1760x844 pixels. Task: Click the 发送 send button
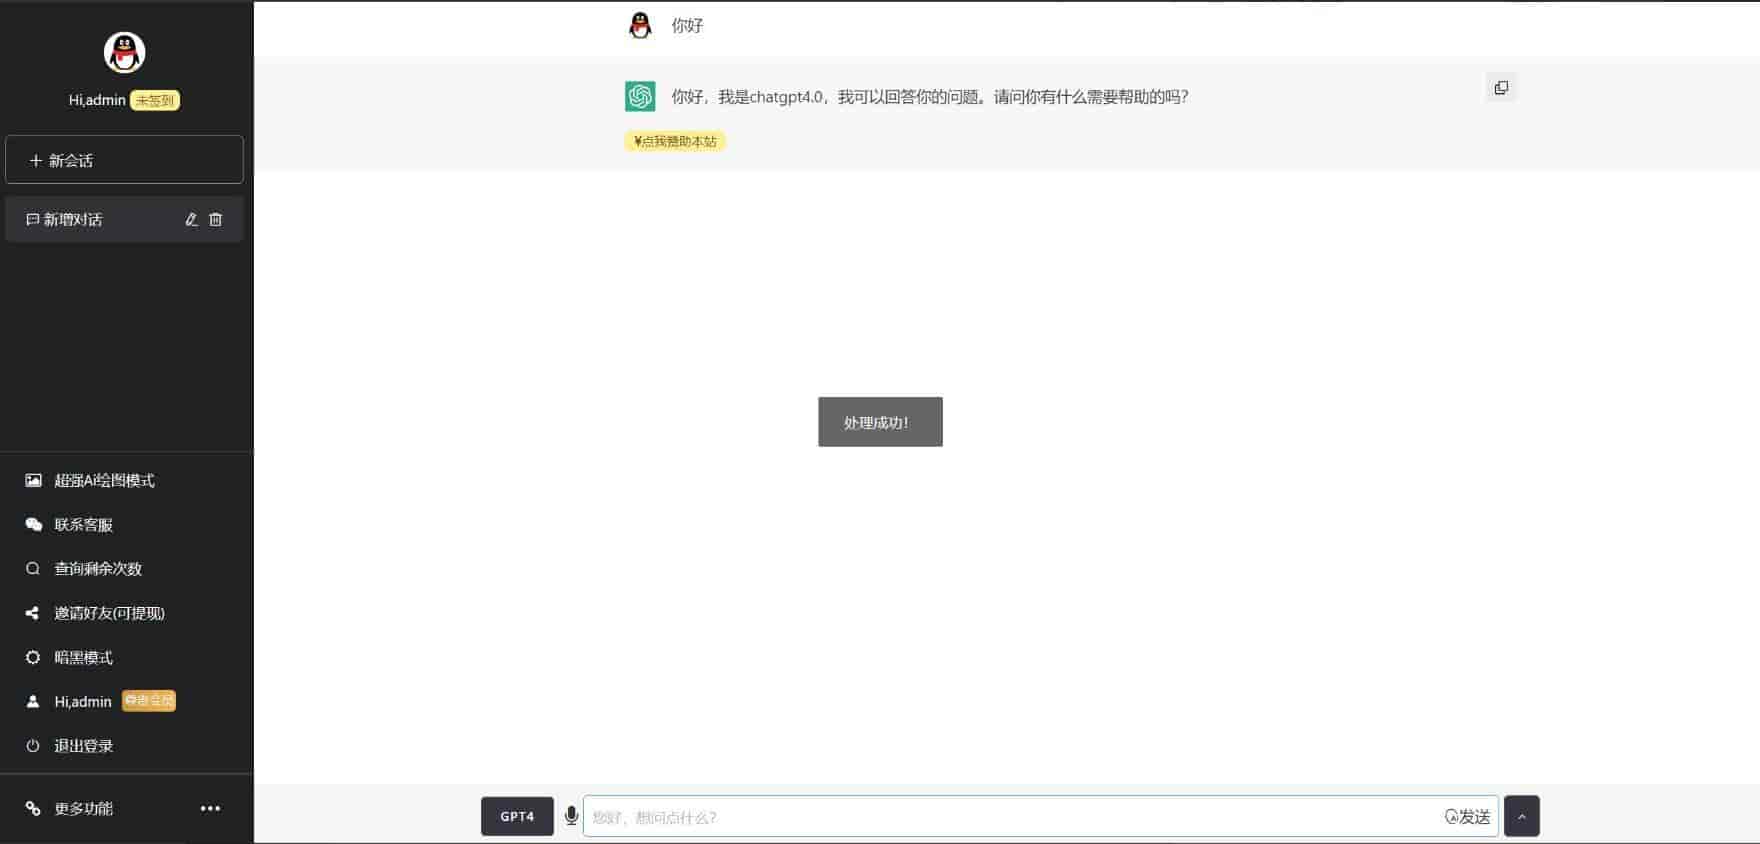[1468, 816]
